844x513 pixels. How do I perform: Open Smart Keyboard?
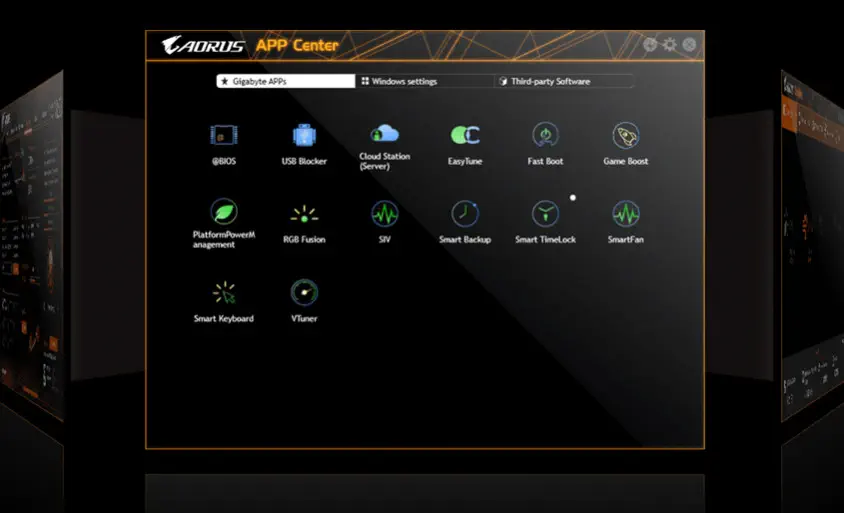coord(224,293)
